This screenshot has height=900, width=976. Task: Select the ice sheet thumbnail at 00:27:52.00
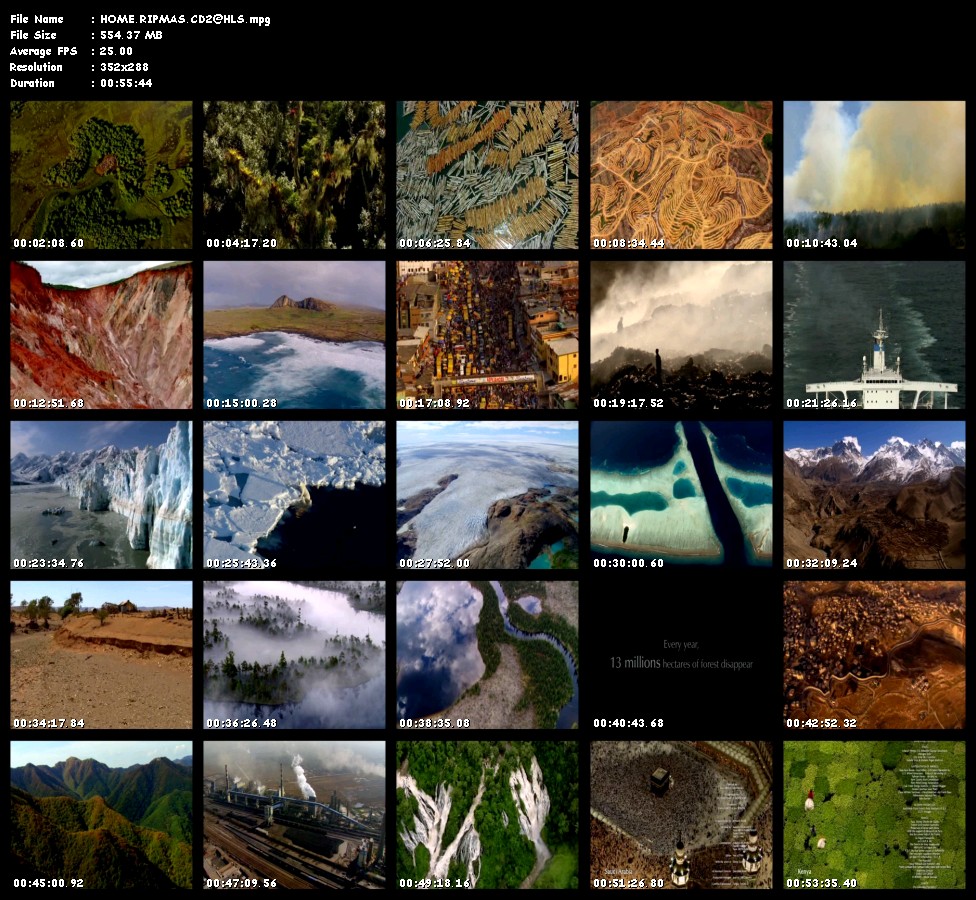click(x=487, y=495)
